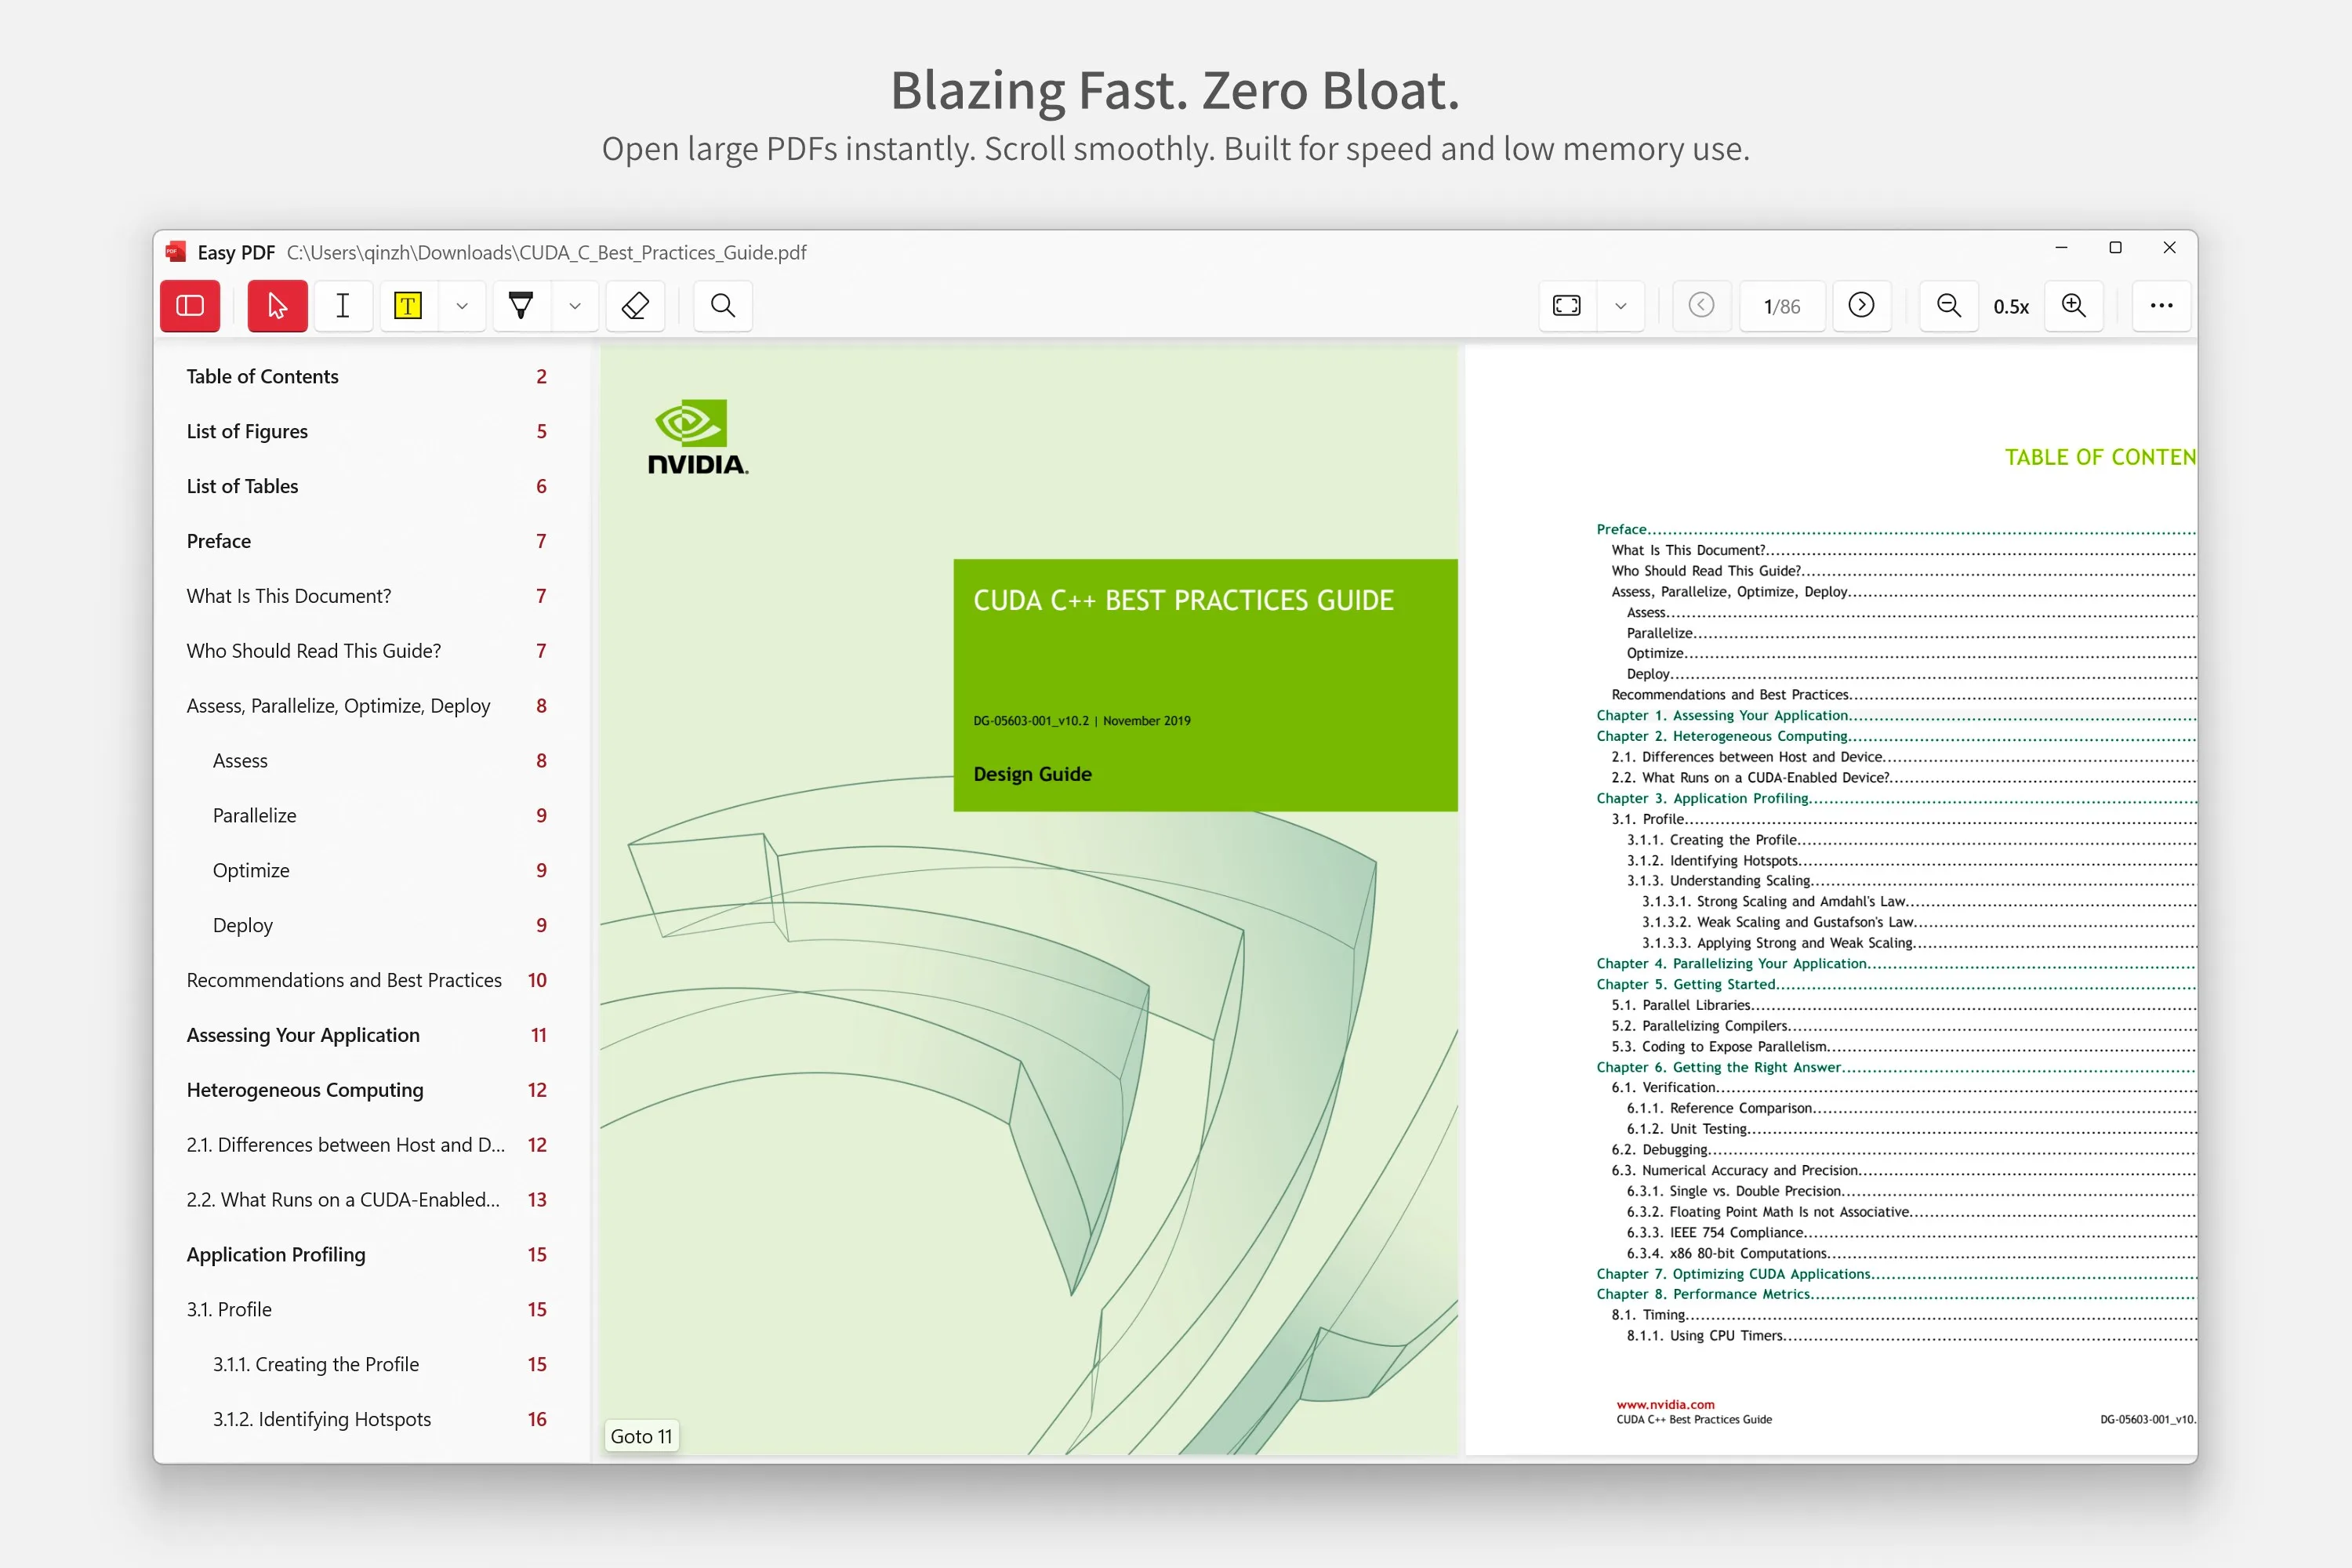Zoom in on the document
Screen dimensions: 2352x1568
[x=2074, y=306]
